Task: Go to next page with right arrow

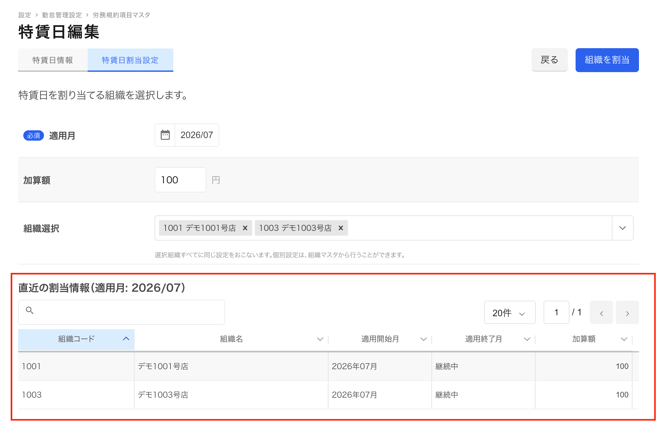Action: (x=627, y=312)
